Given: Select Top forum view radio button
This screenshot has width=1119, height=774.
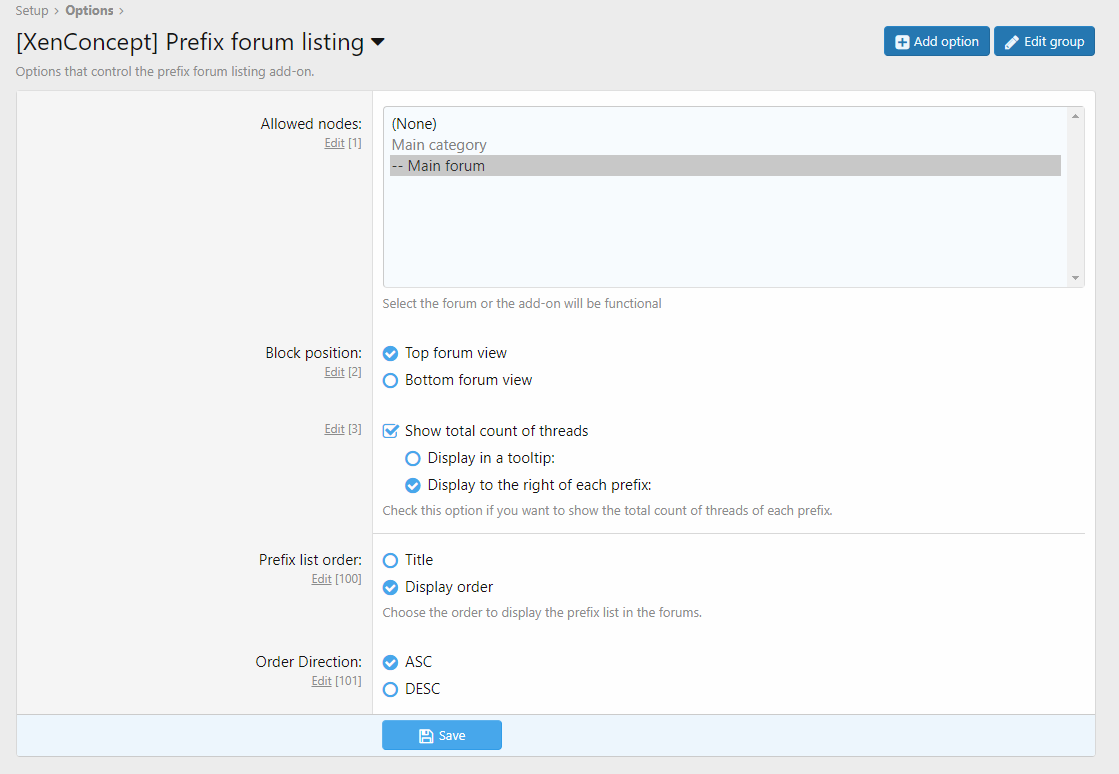Looking at the screenshot, I should pos(391,353).
